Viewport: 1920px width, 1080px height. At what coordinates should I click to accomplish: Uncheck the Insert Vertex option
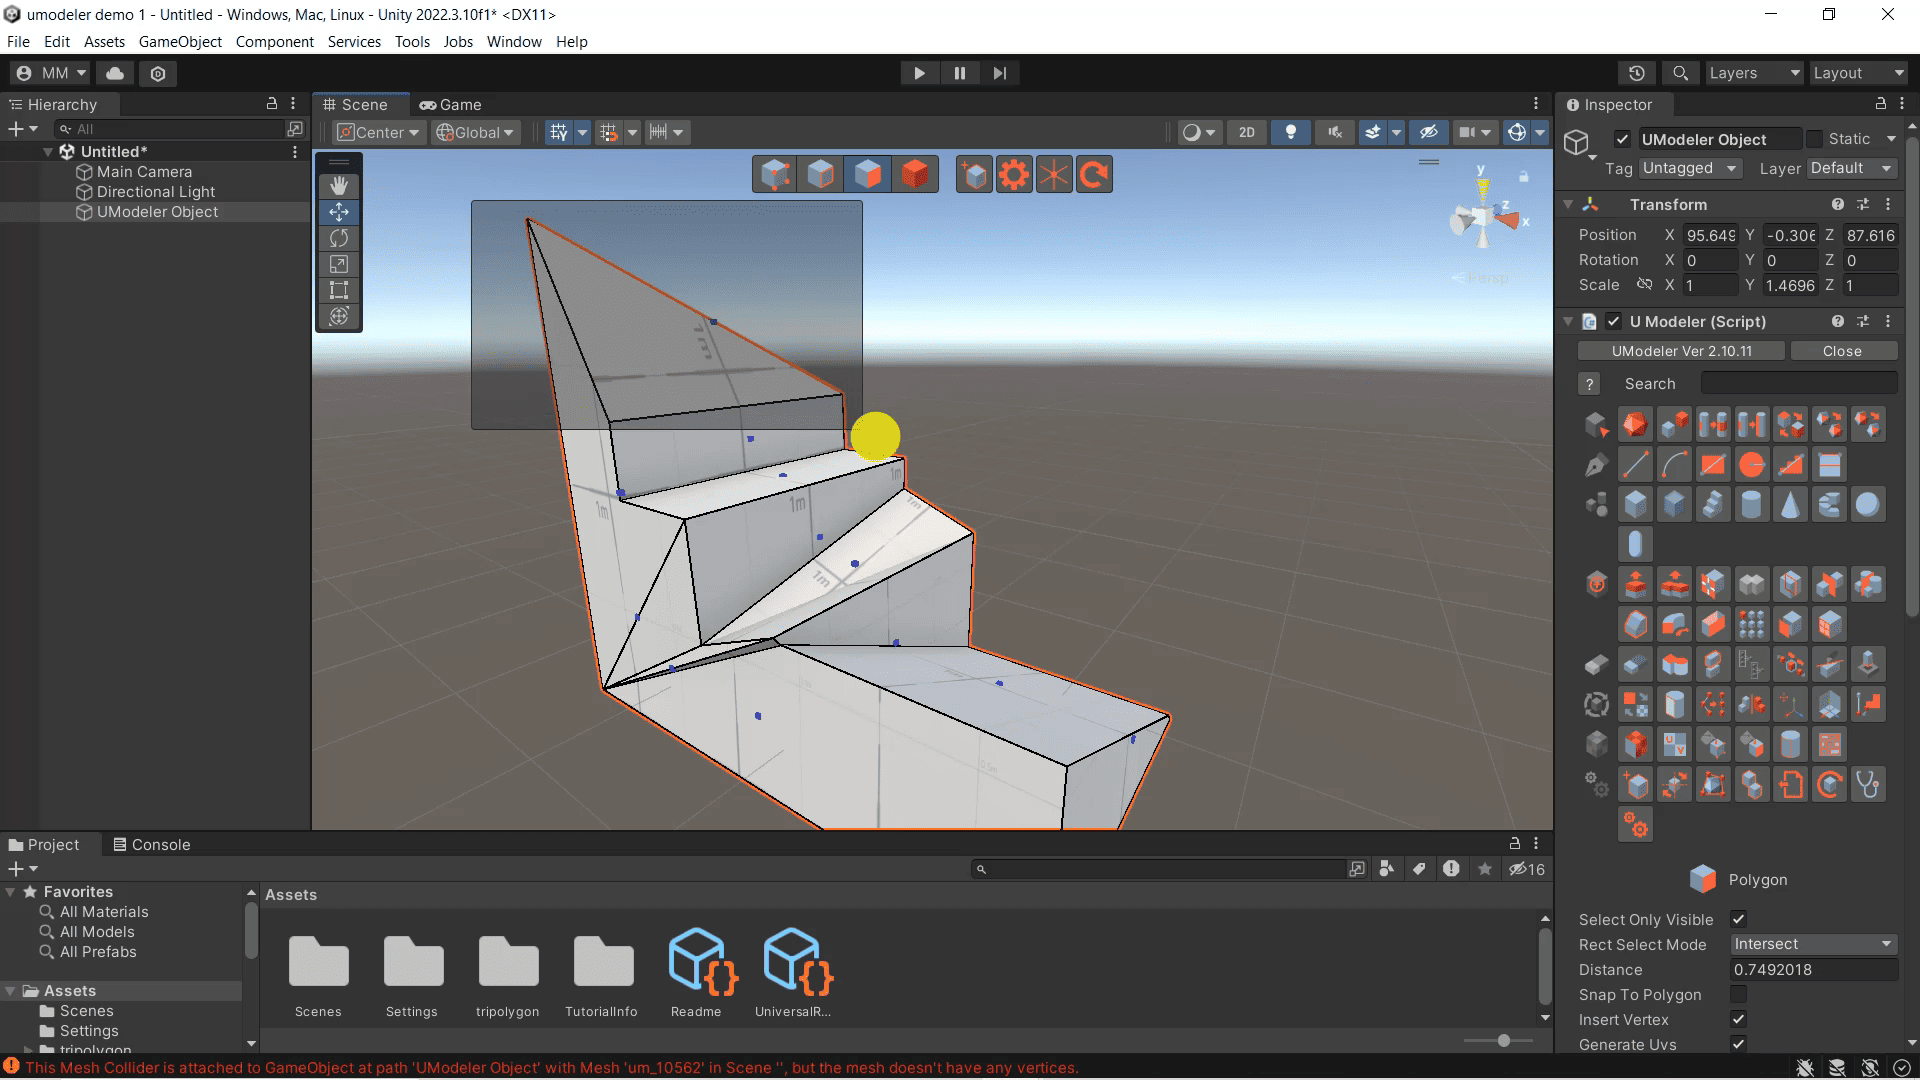(1739, 1020)
